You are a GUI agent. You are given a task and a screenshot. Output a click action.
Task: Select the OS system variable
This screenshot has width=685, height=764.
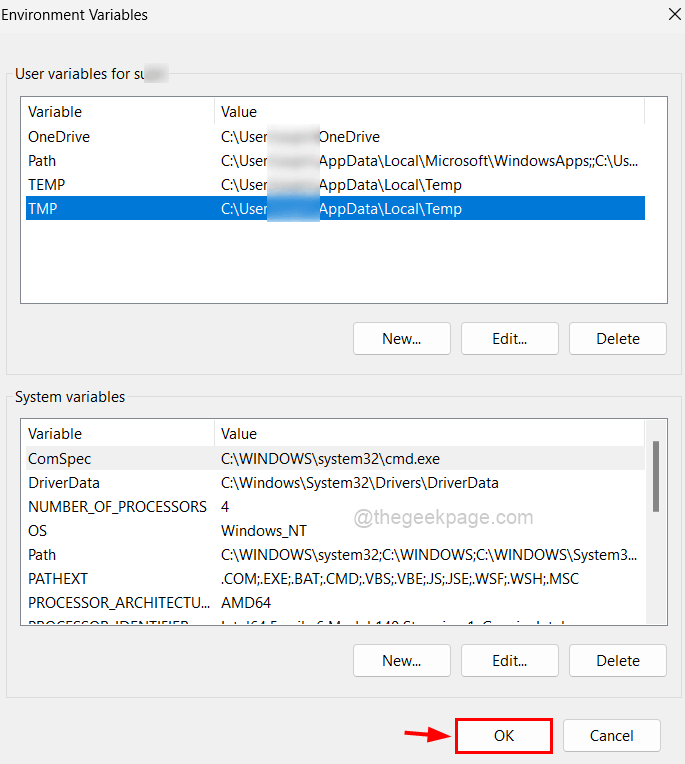(38, 531)
